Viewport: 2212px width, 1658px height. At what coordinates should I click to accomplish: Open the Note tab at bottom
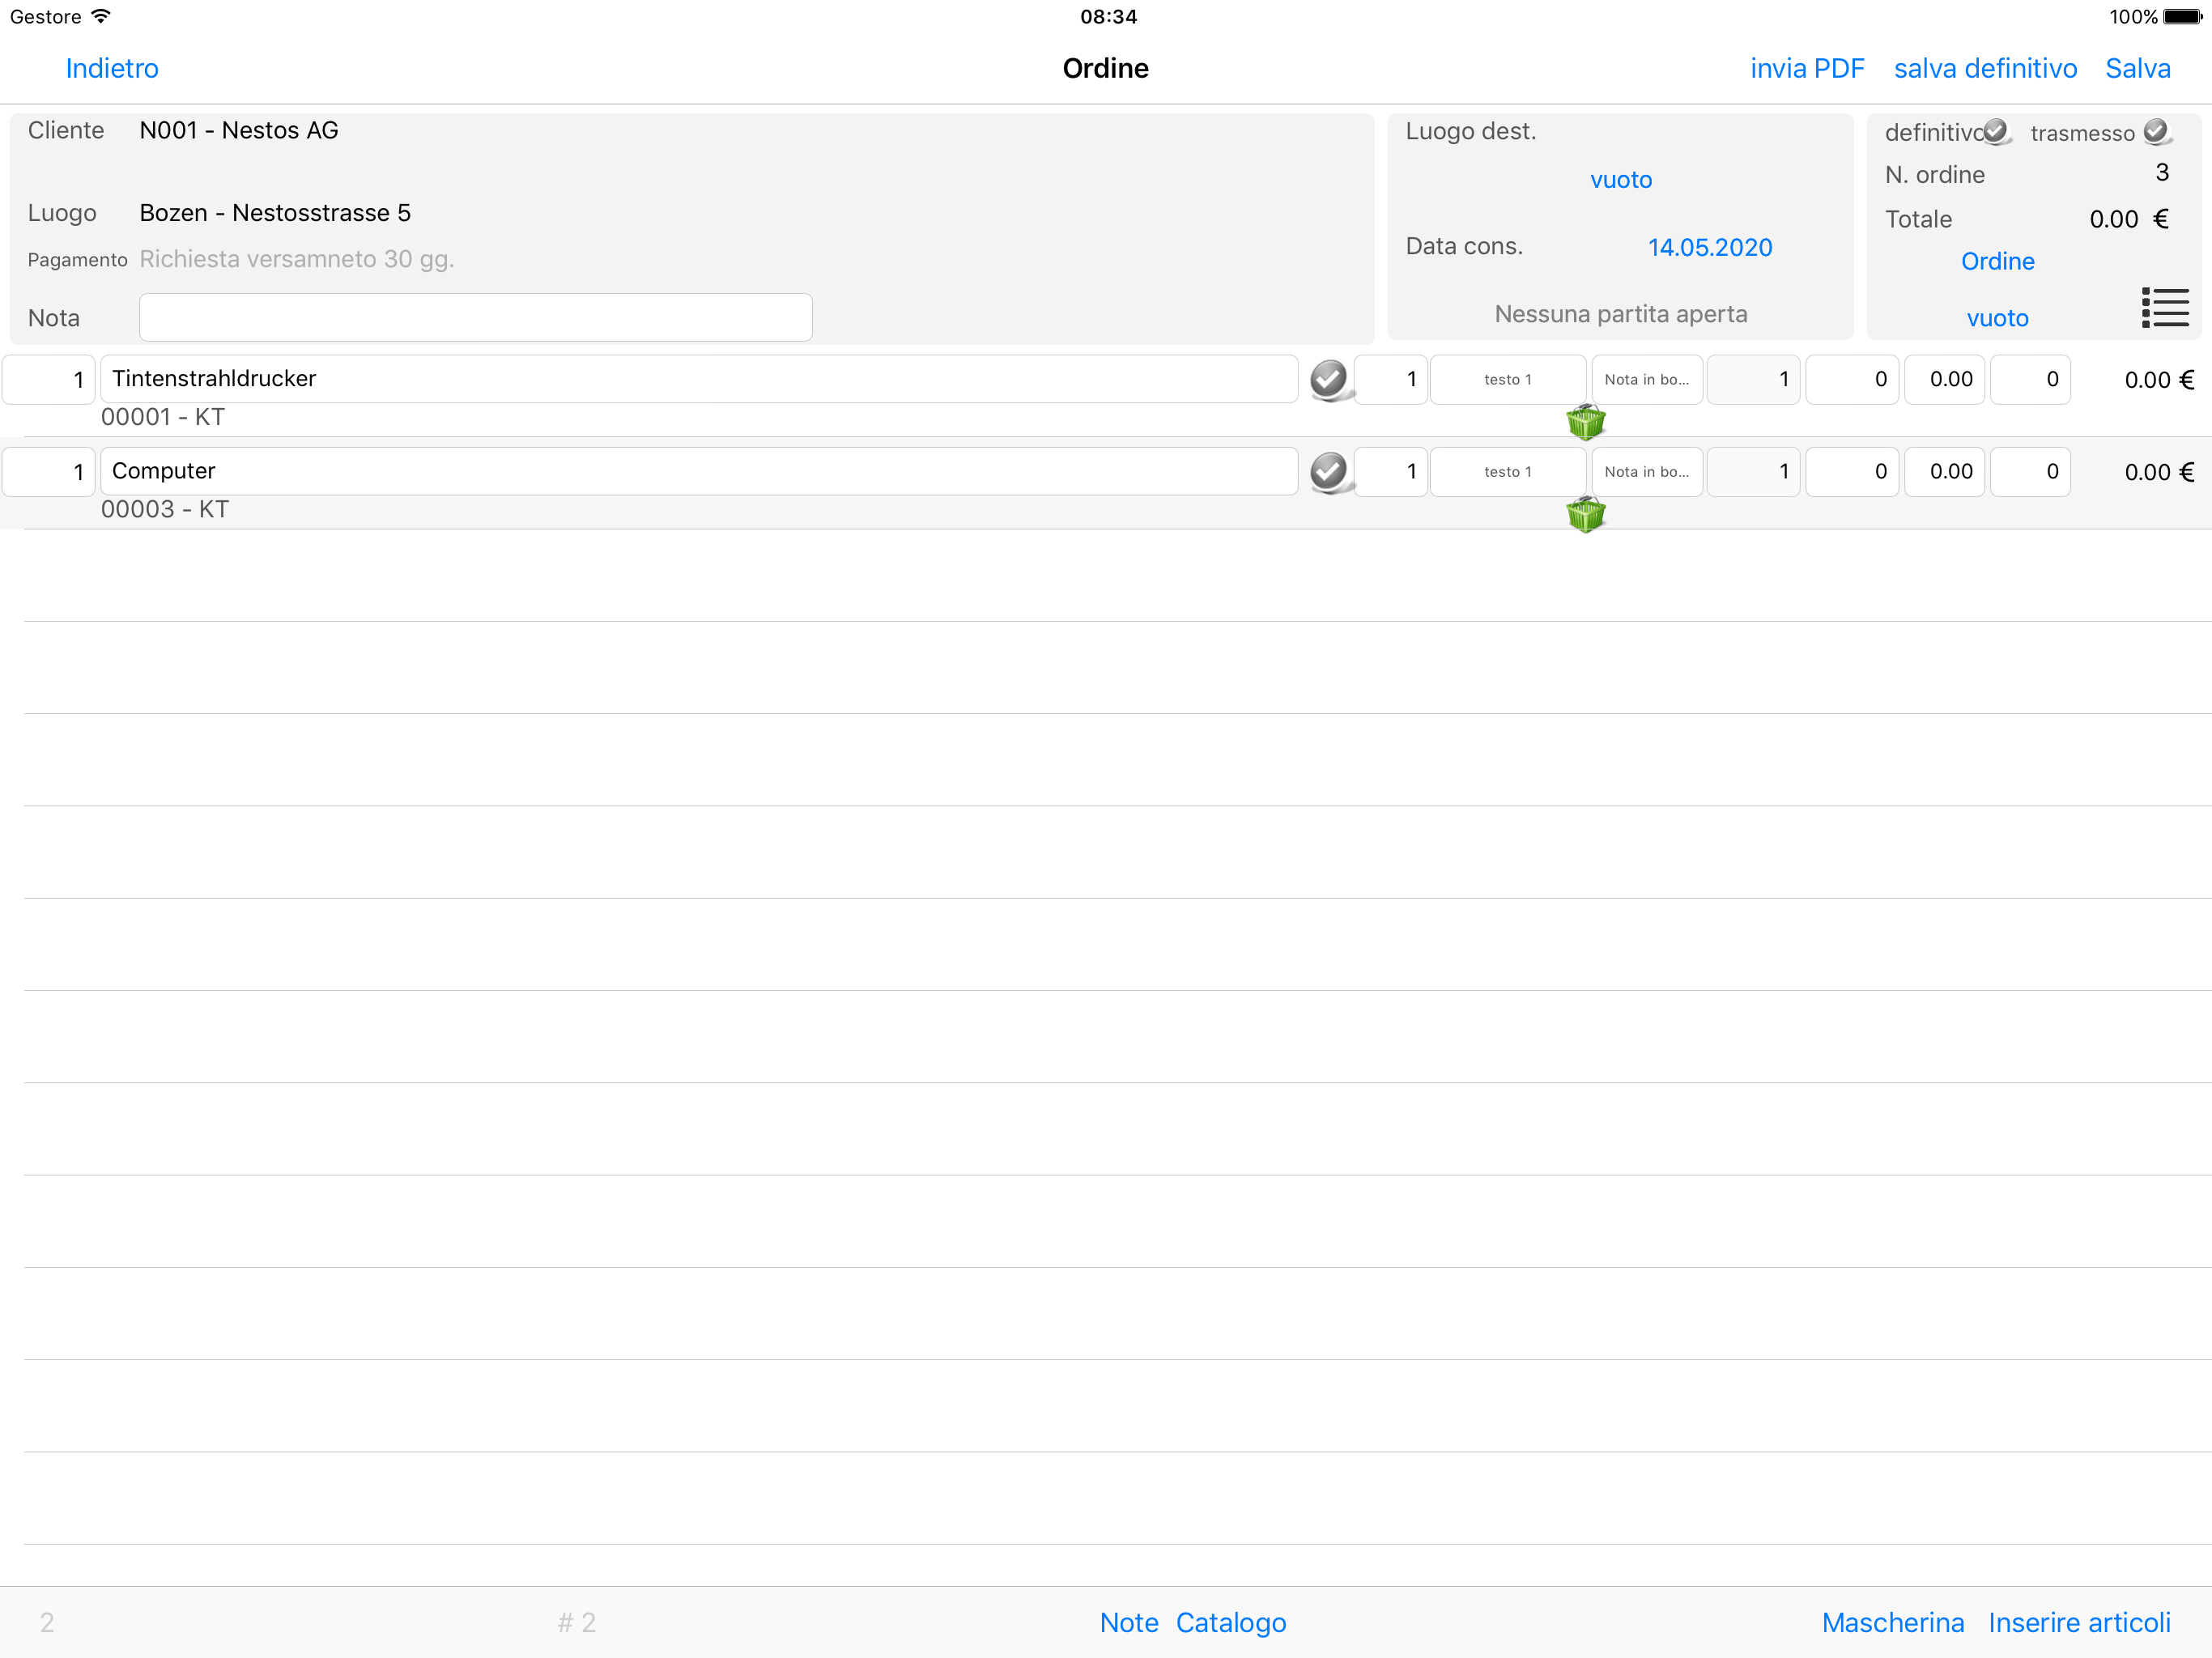click(1129, 1622)
